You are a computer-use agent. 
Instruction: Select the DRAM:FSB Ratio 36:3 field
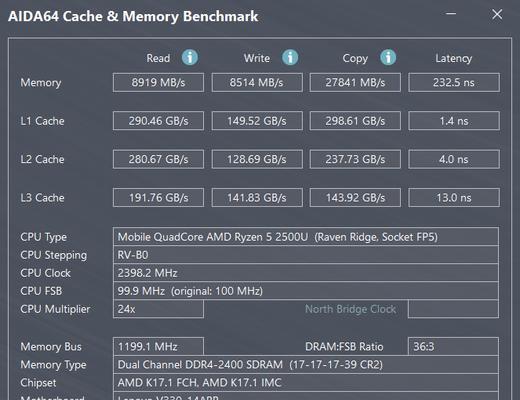453,346
